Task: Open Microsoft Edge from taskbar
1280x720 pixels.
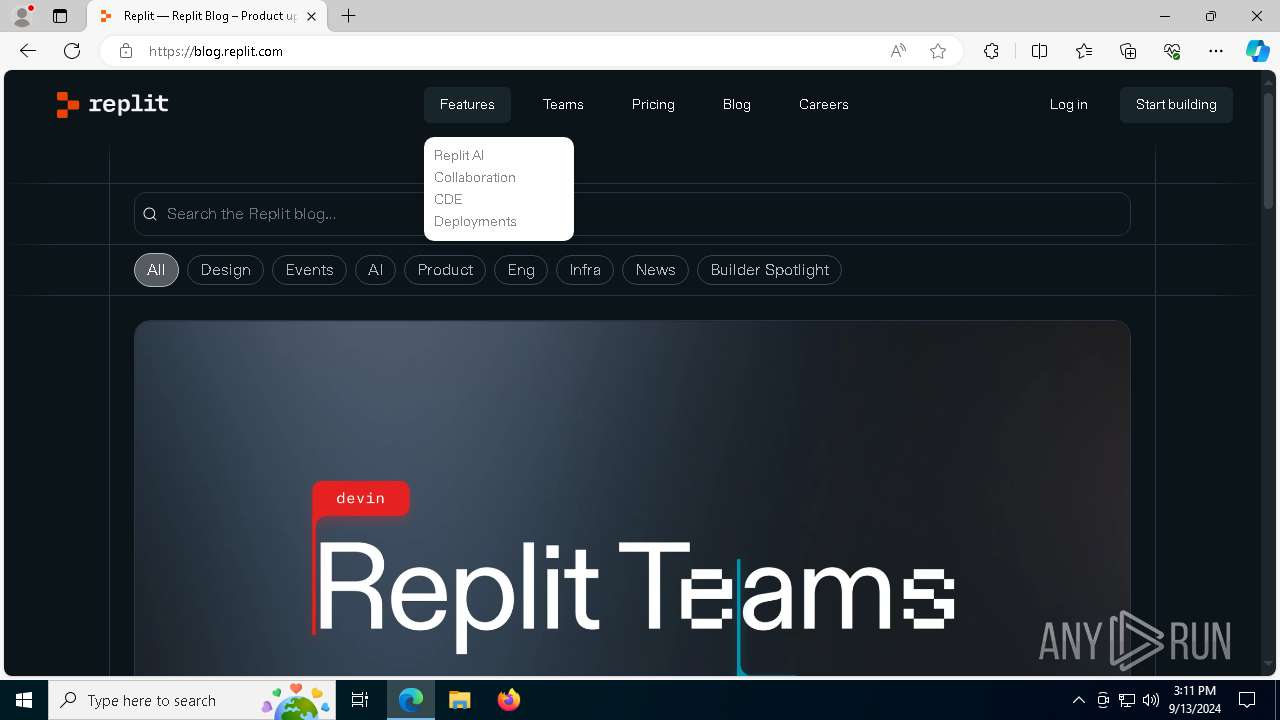Action: [411, 700]
